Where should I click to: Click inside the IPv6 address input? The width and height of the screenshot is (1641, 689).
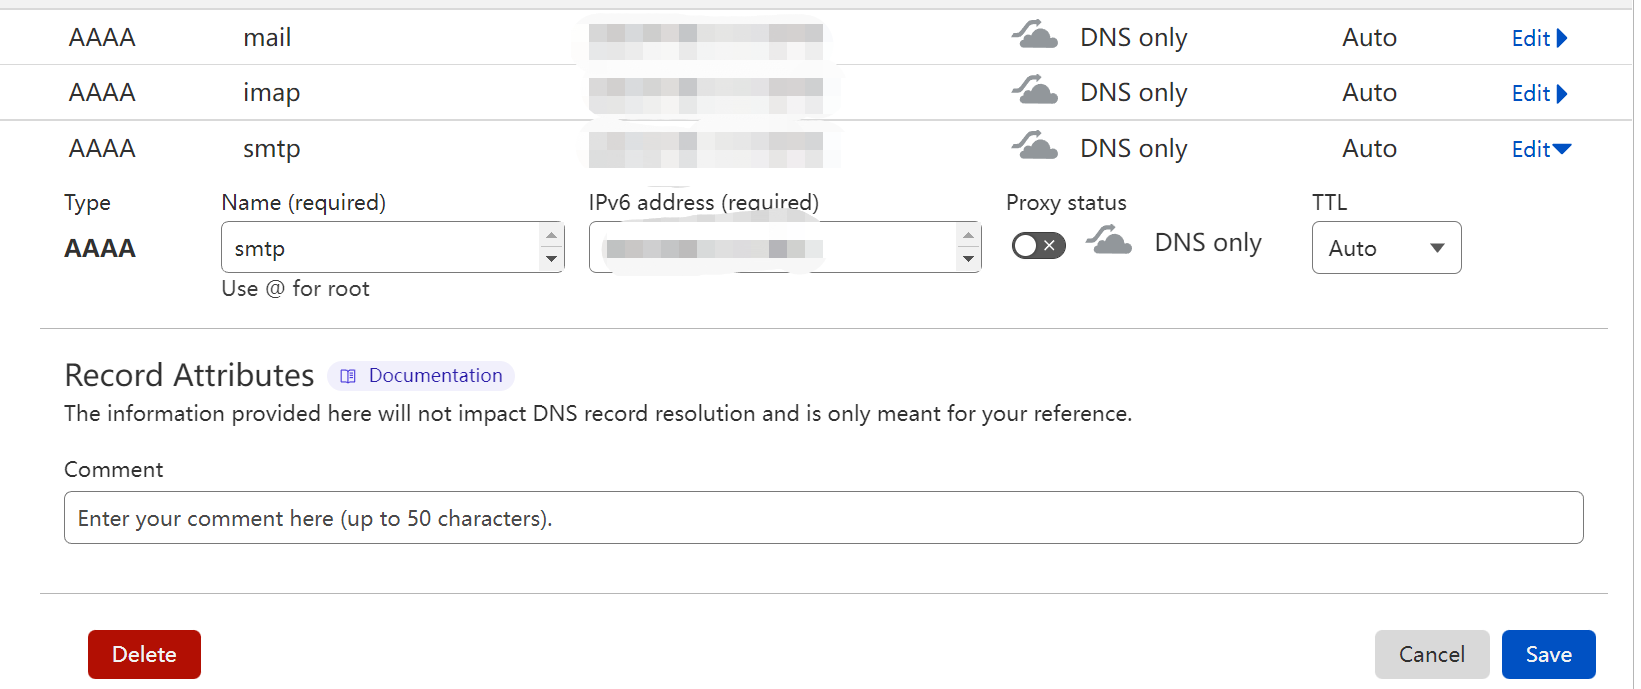[x=773, y=247]
